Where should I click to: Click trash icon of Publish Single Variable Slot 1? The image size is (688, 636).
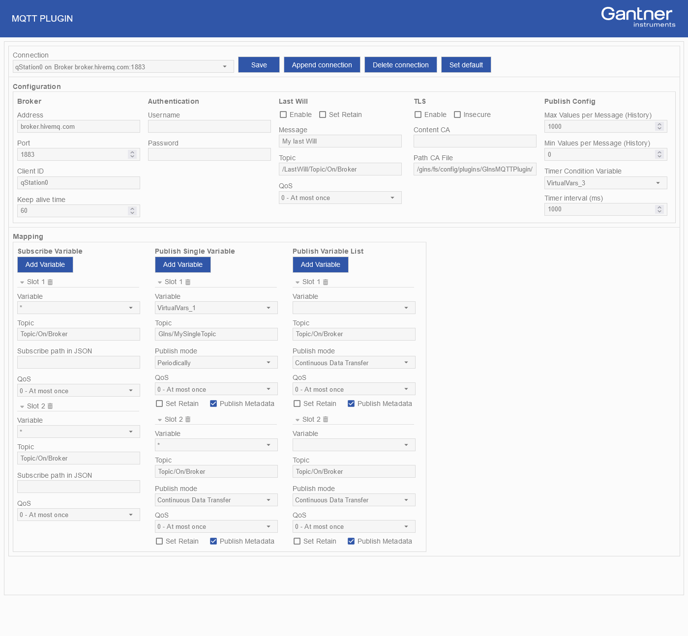coord(188,282)
